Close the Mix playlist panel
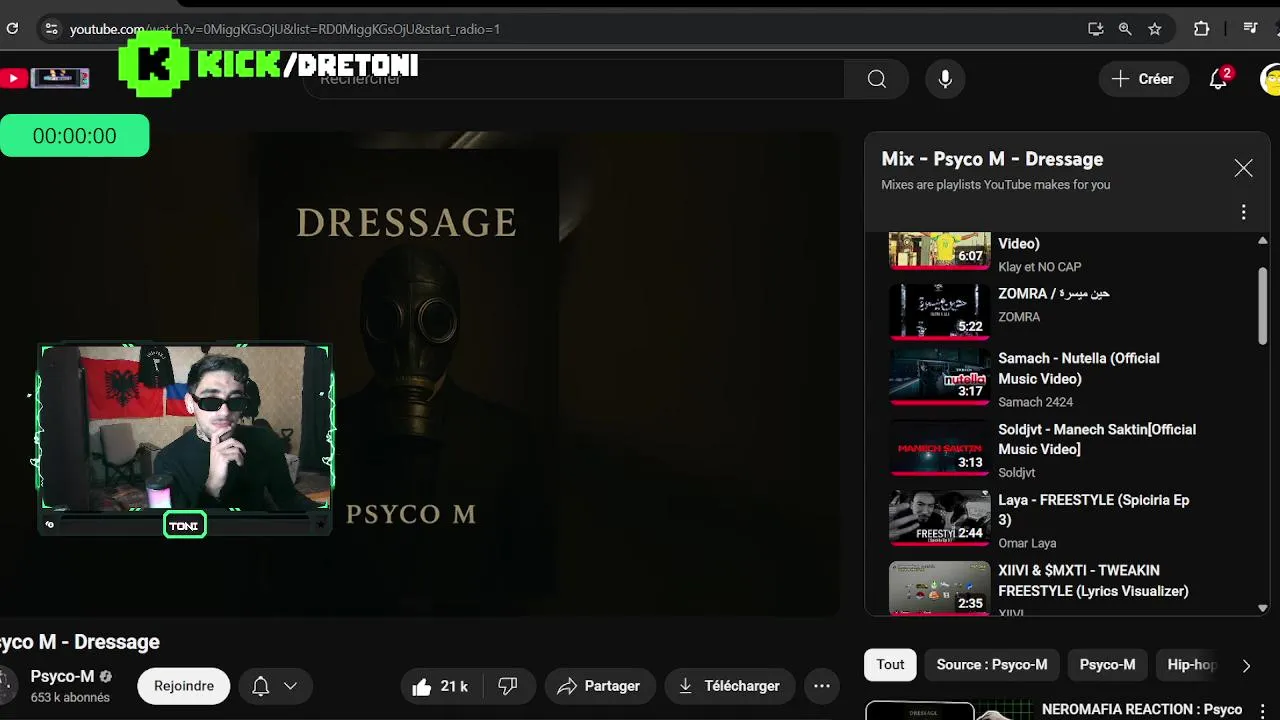The image size is (1280, 720). pos(1243,168)
